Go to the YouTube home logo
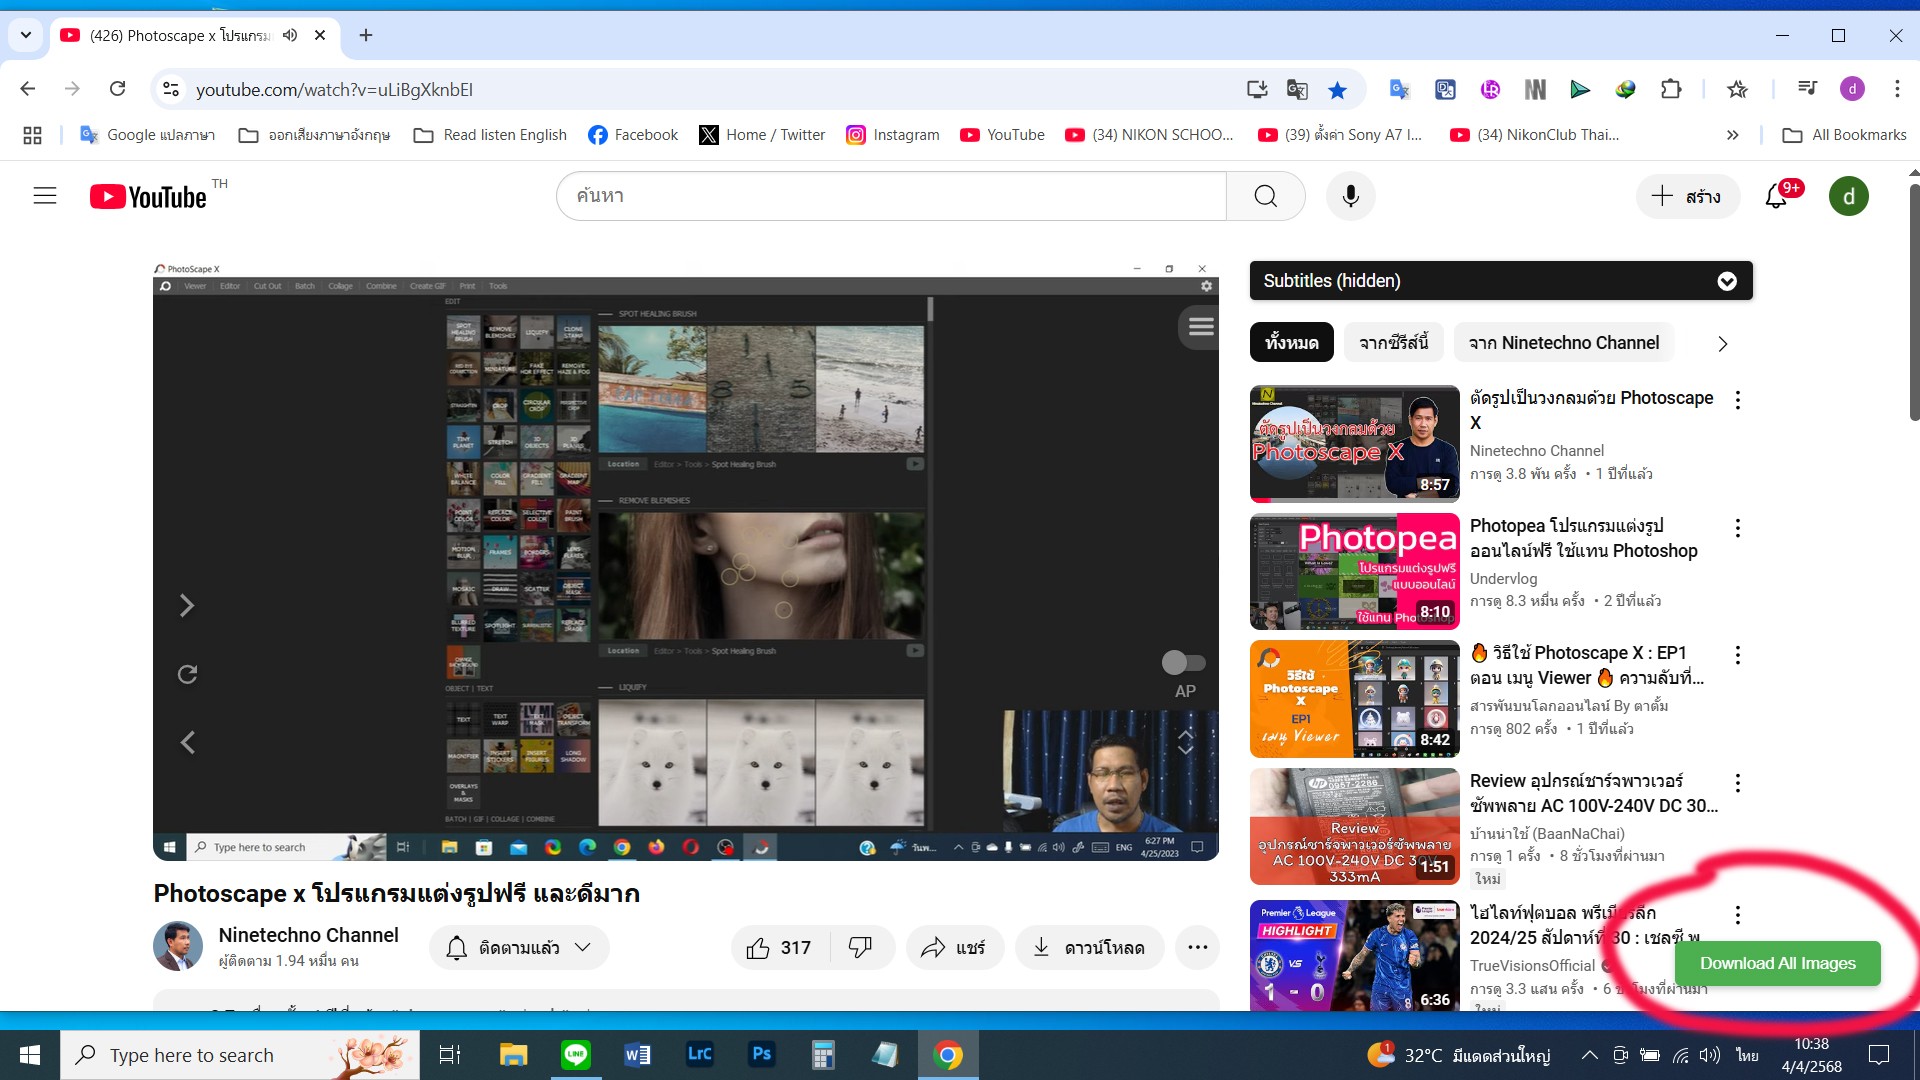 click(149, 196)
